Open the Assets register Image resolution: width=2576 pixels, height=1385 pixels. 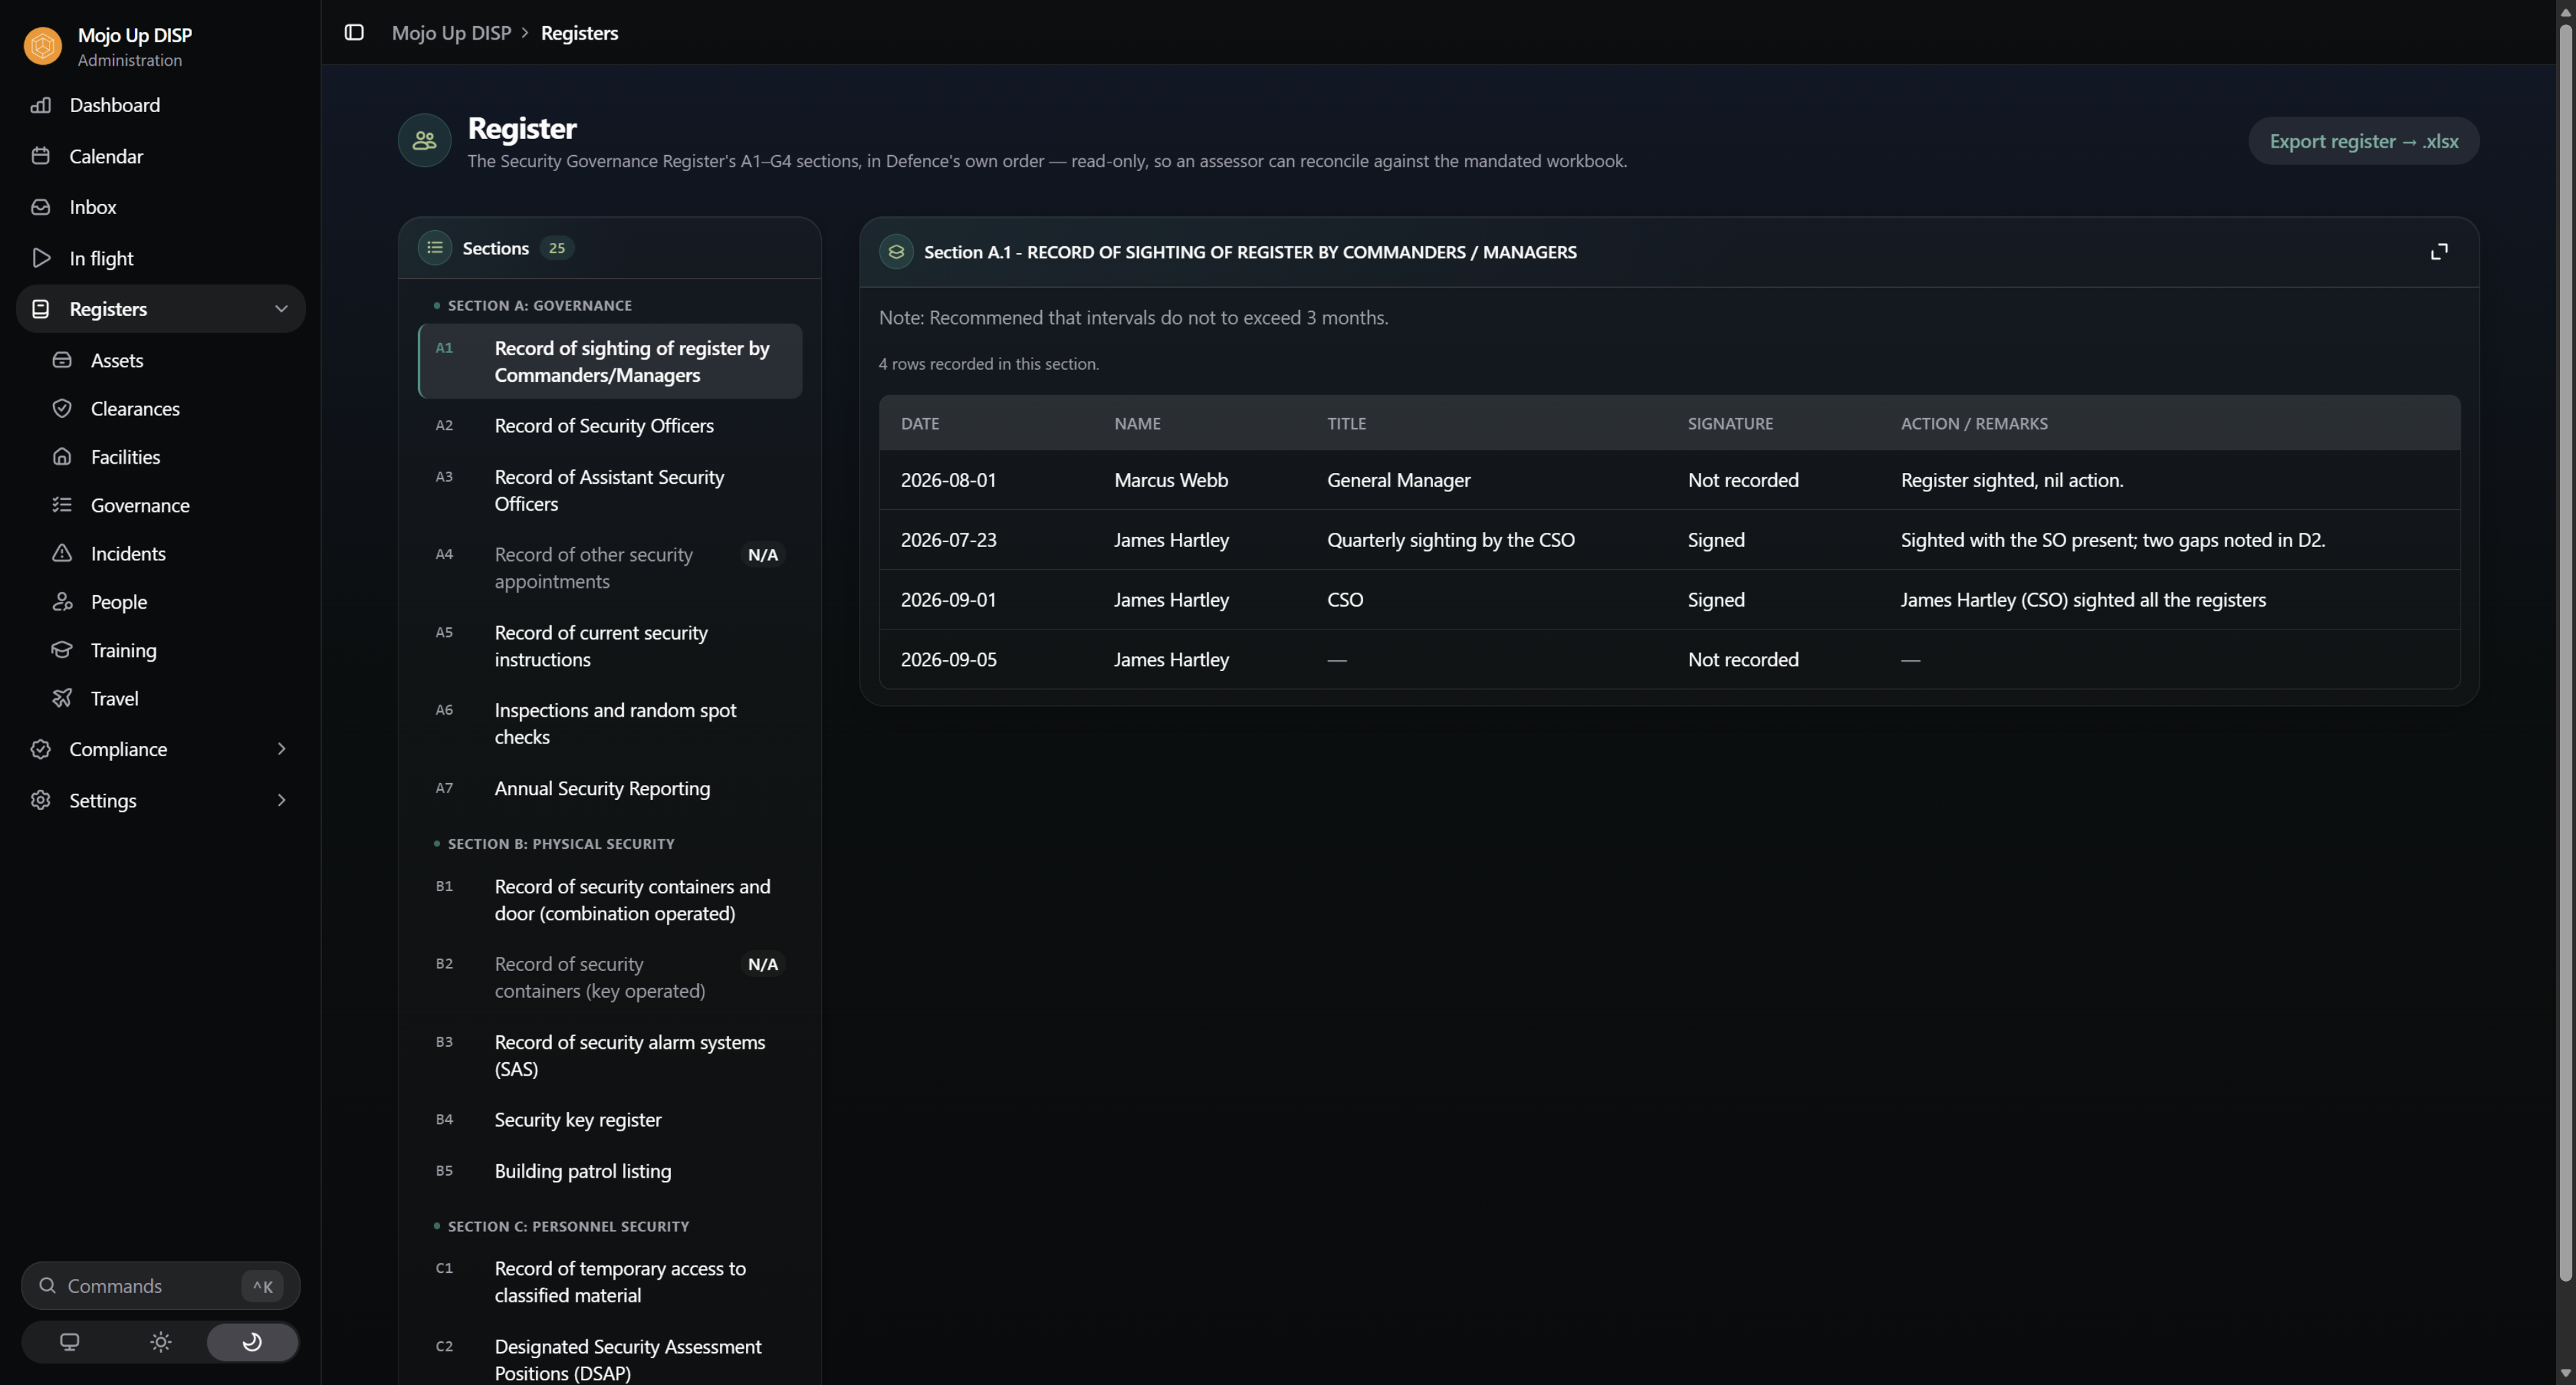[x=171, y=360]
